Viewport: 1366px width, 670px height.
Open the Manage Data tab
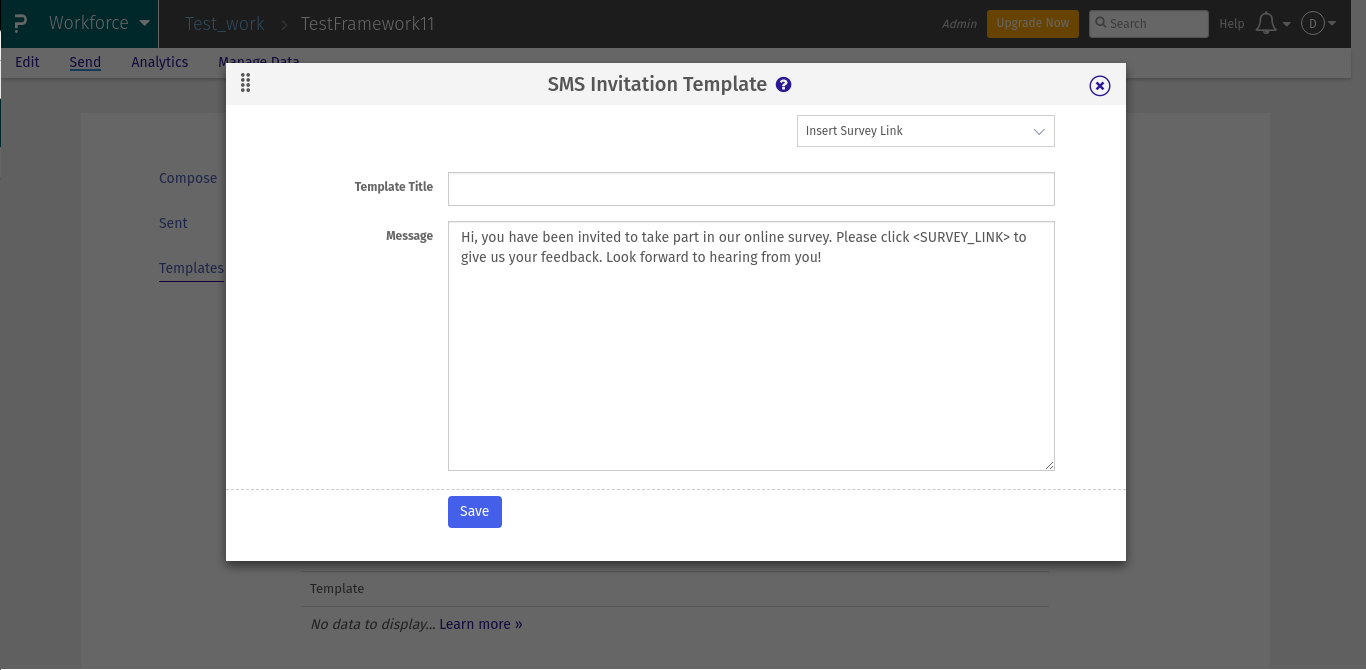tap(258, 62)
